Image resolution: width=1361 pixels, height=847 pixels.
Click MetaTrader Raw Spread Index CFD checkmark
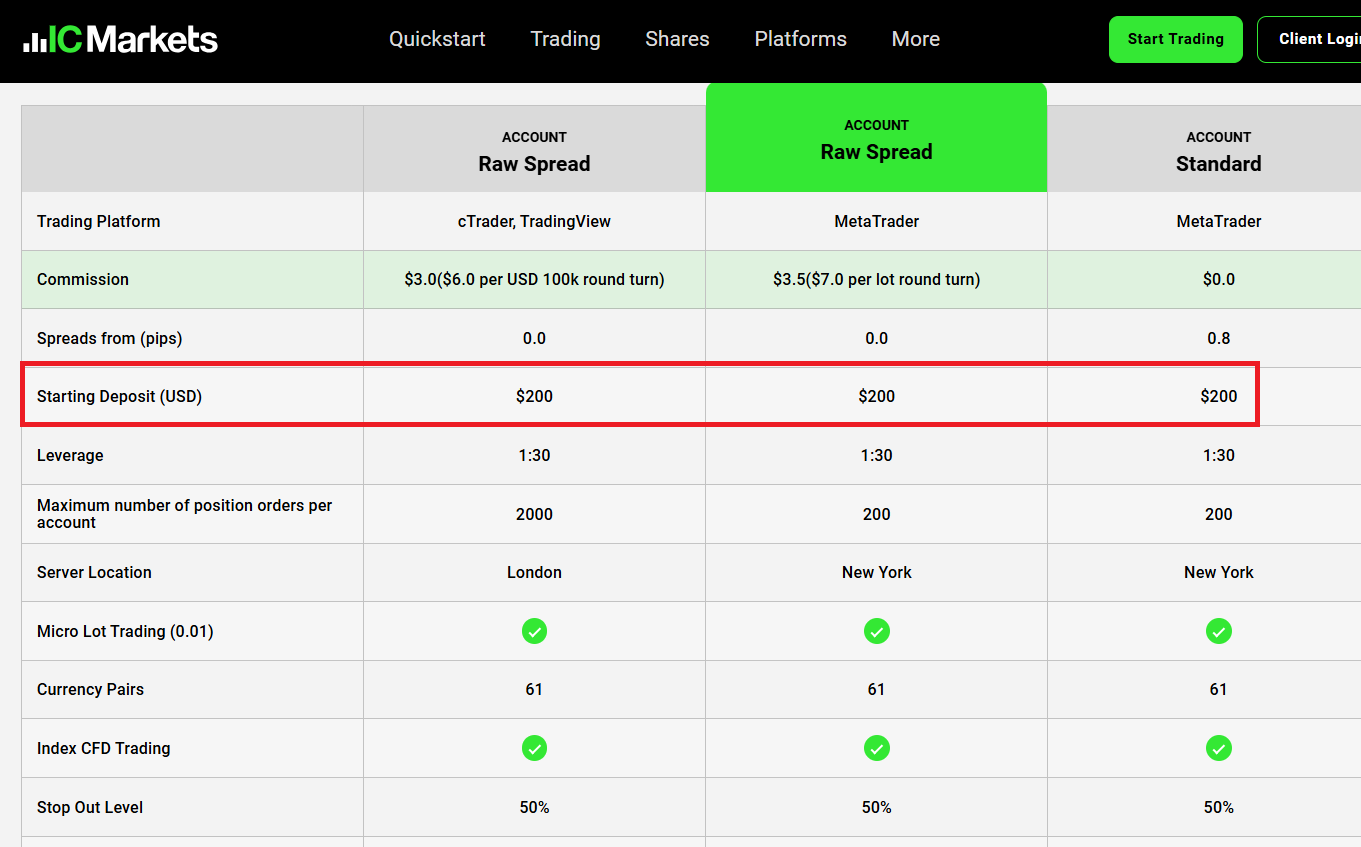[876, 748]
